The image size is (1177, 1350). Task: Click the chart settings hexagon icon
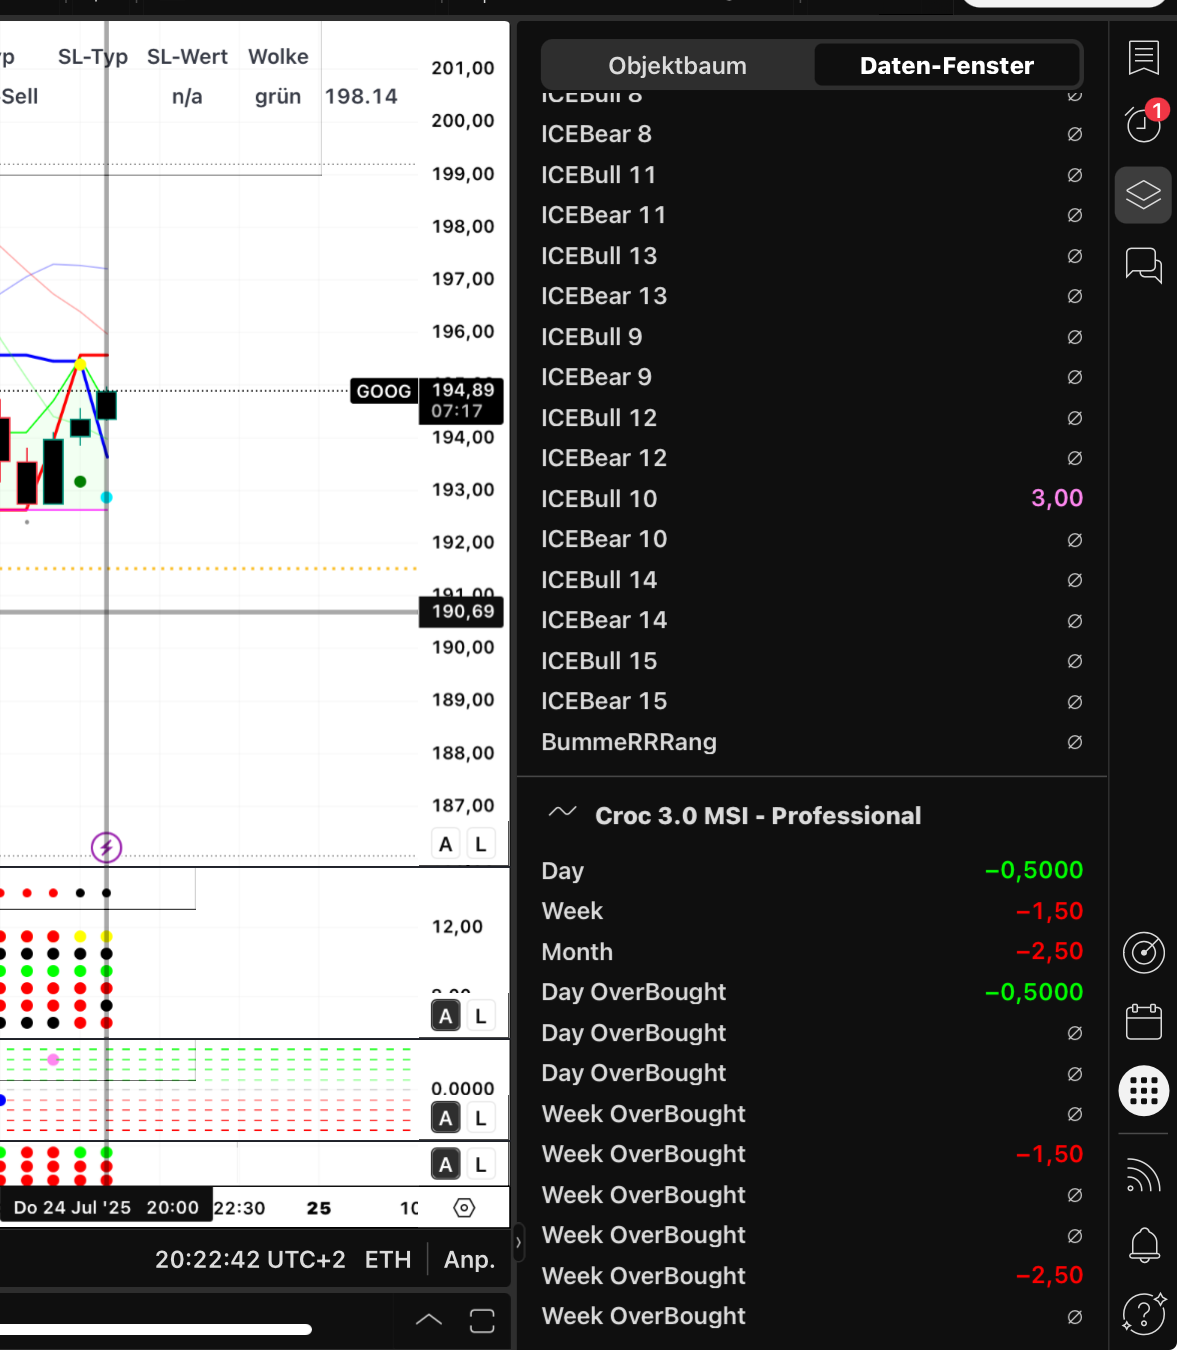point(464,1208)
